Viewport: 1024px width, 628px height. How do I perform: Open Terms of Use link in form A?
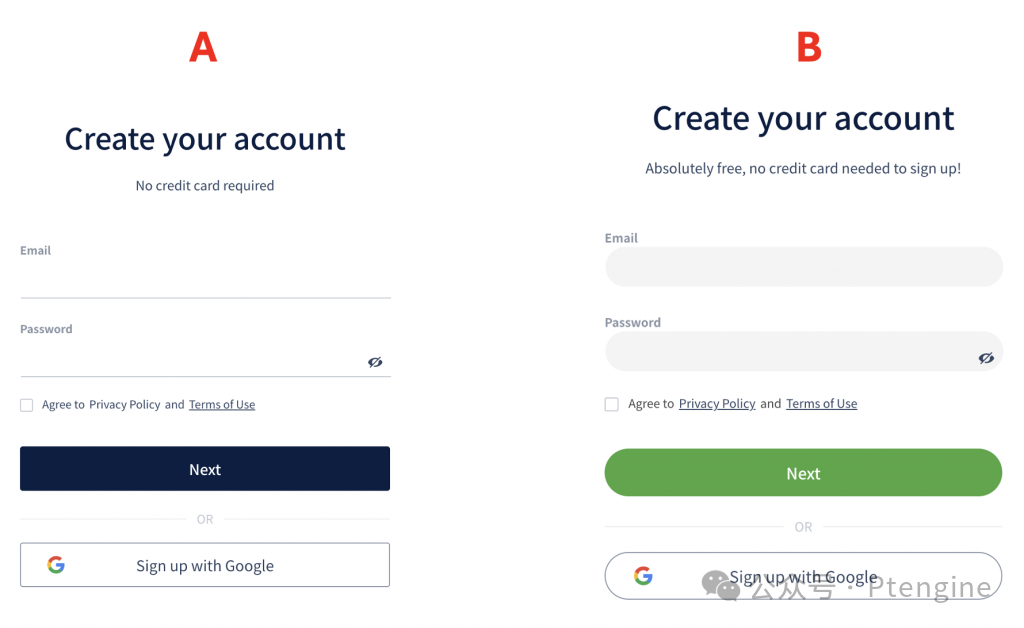(222, 405)
